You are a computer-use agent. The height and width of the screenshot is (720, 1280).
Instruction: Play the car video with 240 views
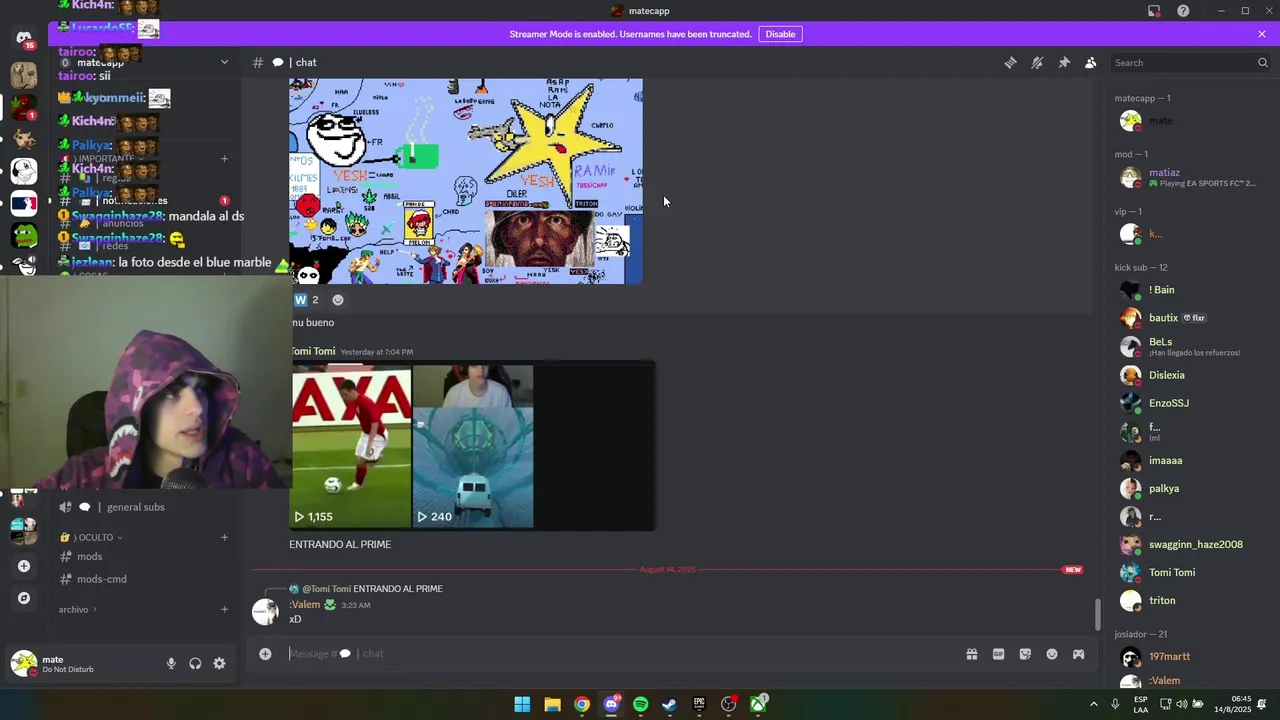point(473,447)
